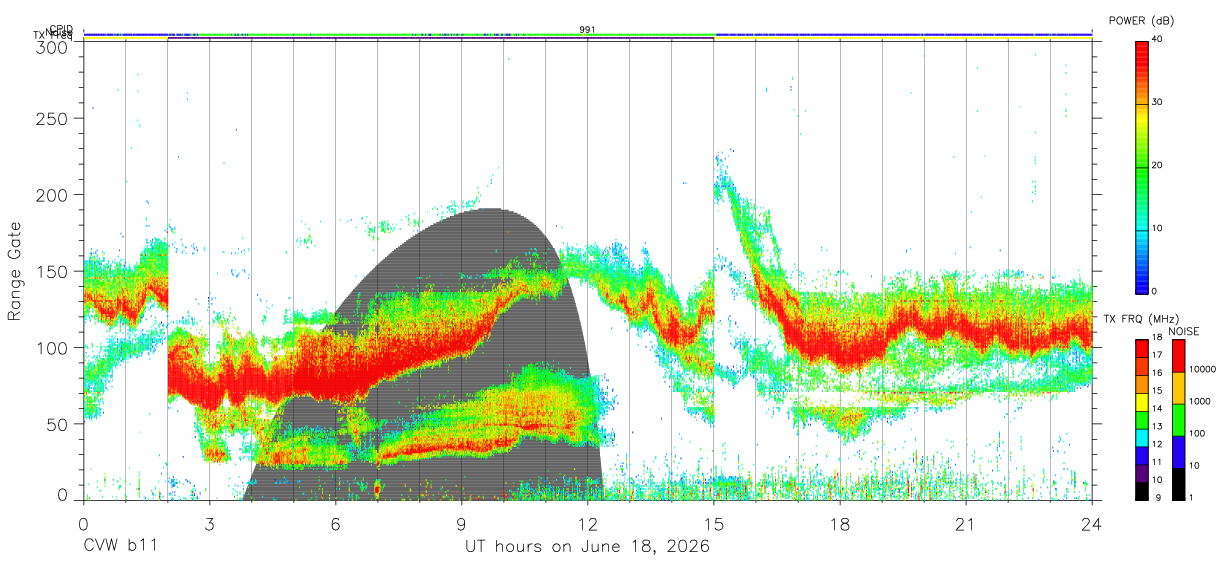Viewport: 1228px width, 567px height.
Task: Click the yellow segment of TX FRQ colorbar
Action: point(1141,402)
